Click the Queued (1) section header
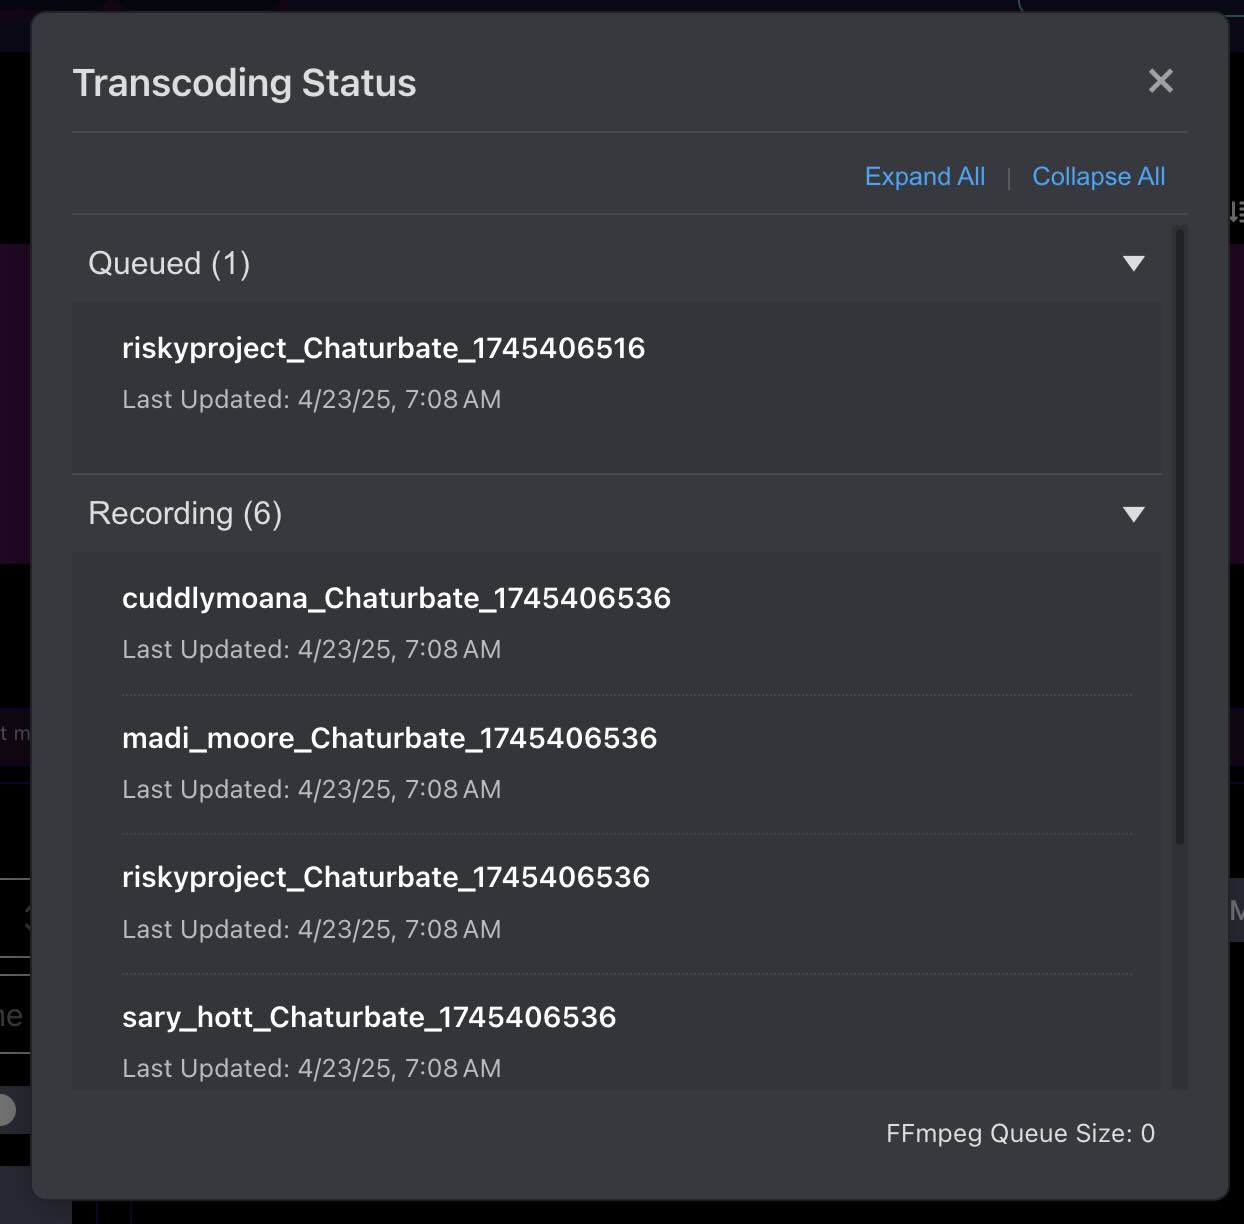Screen dimensions: 1244x1224 (x=170, y=264)
